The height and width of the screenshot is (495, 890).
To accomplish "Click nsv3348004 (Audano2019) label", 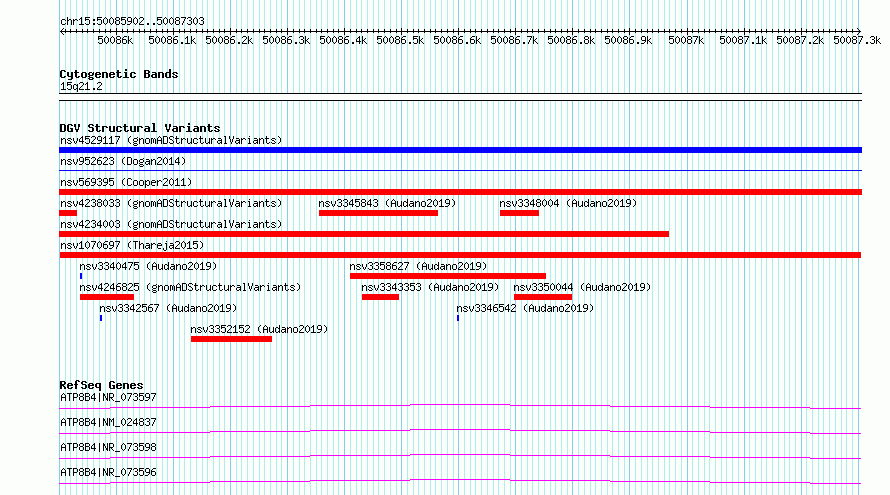I will (568, 203).
